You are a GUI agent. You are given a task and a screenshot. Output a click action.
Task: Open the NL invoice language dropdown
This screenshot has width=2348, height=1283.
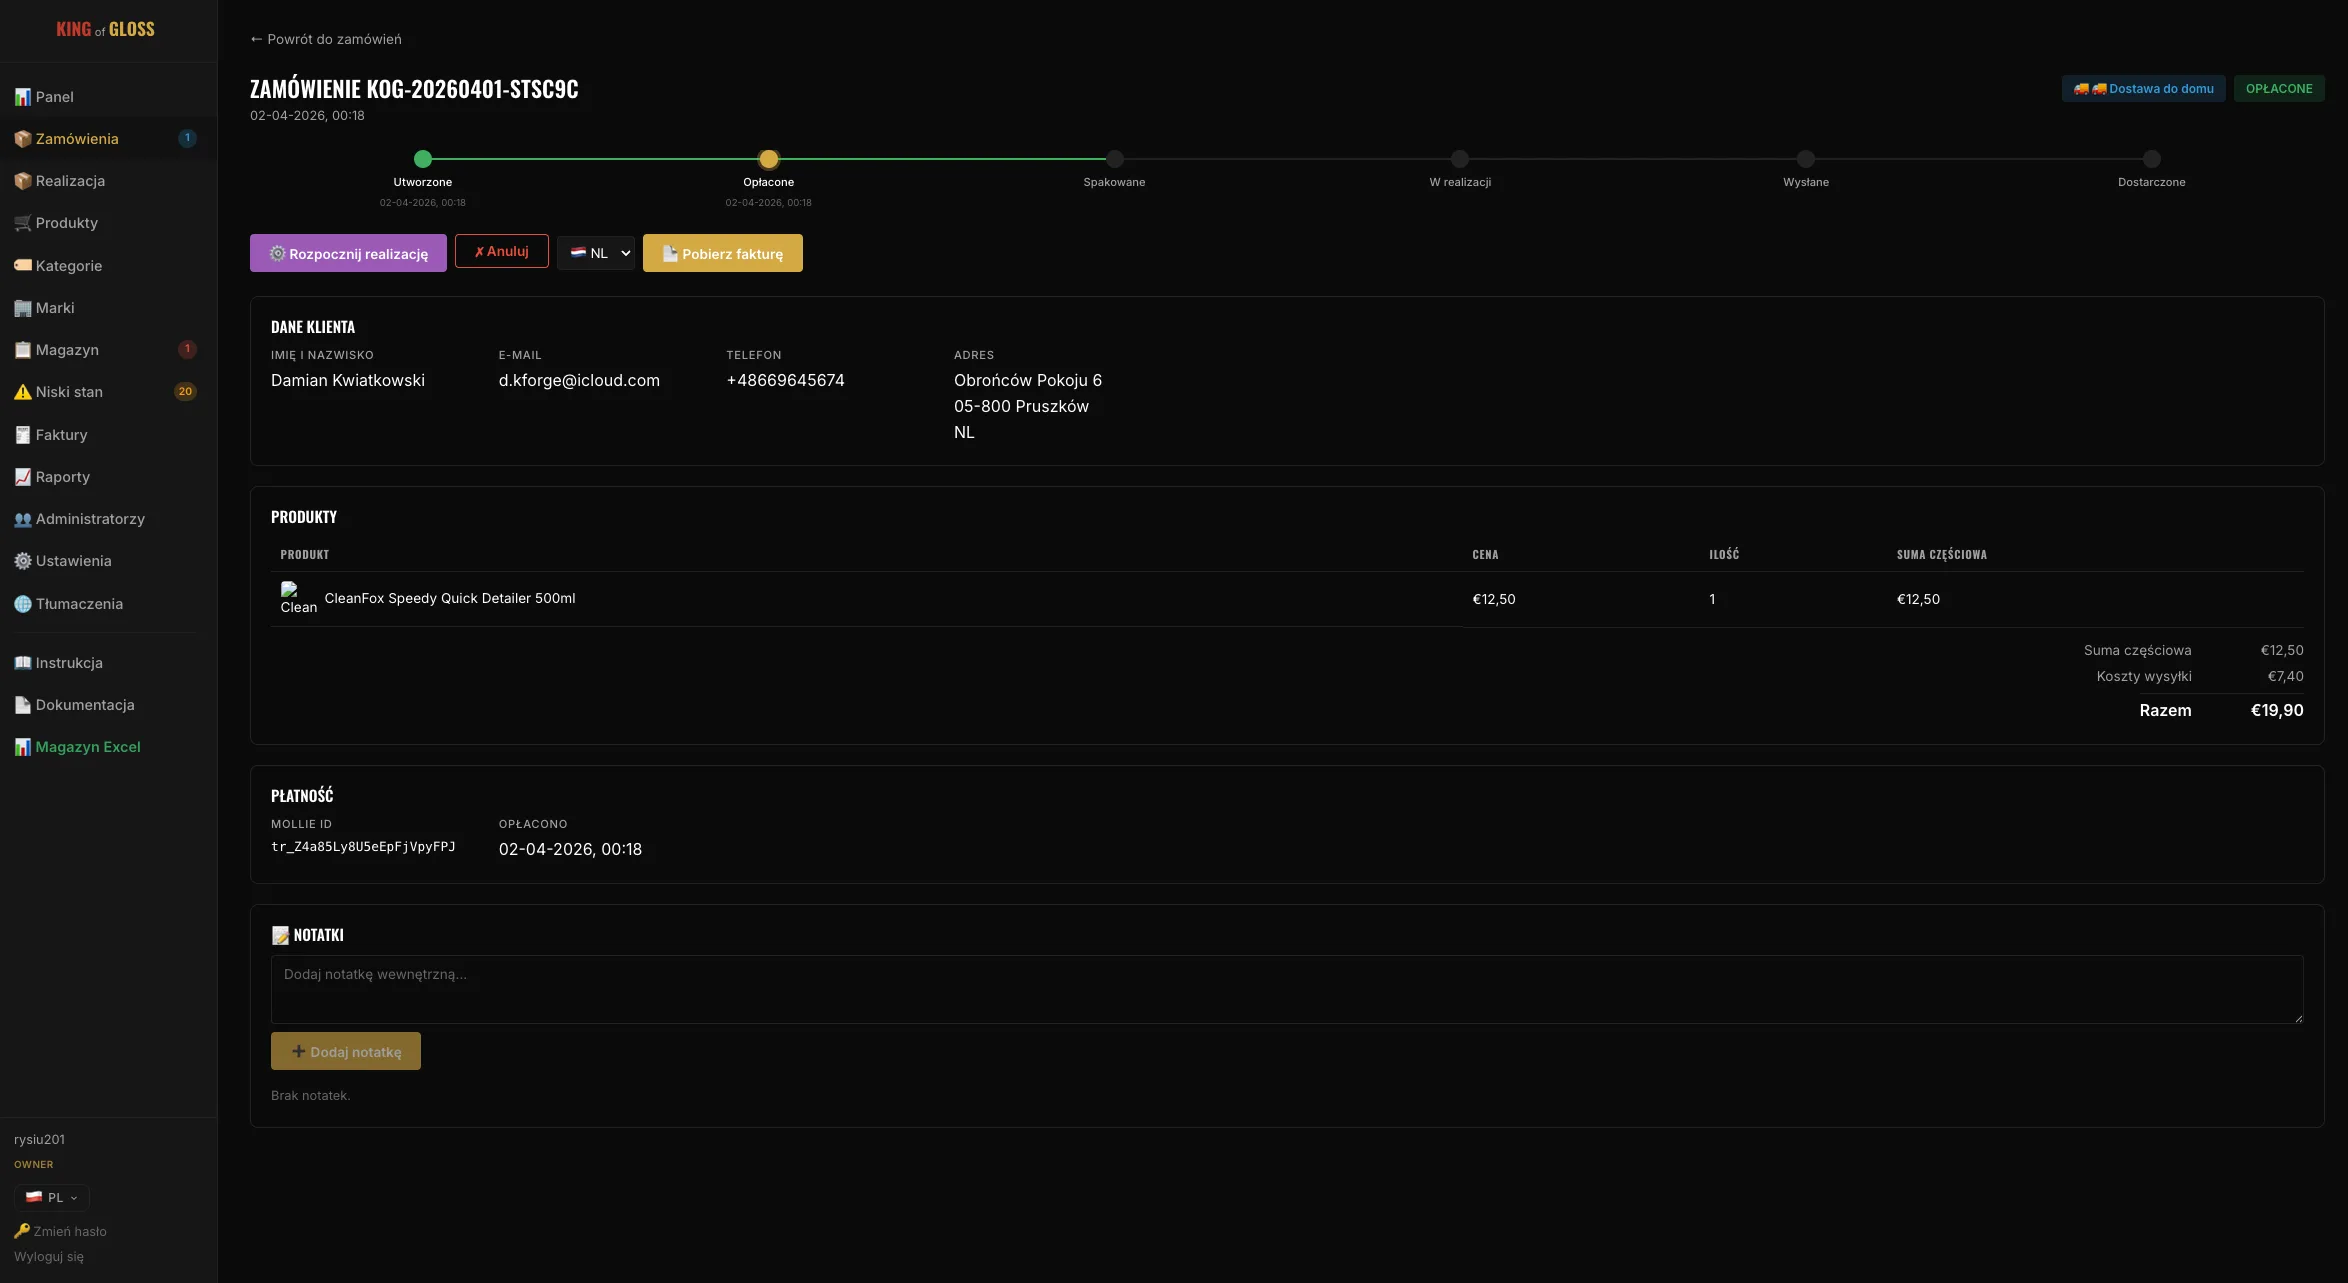click(x=596, y=253)
